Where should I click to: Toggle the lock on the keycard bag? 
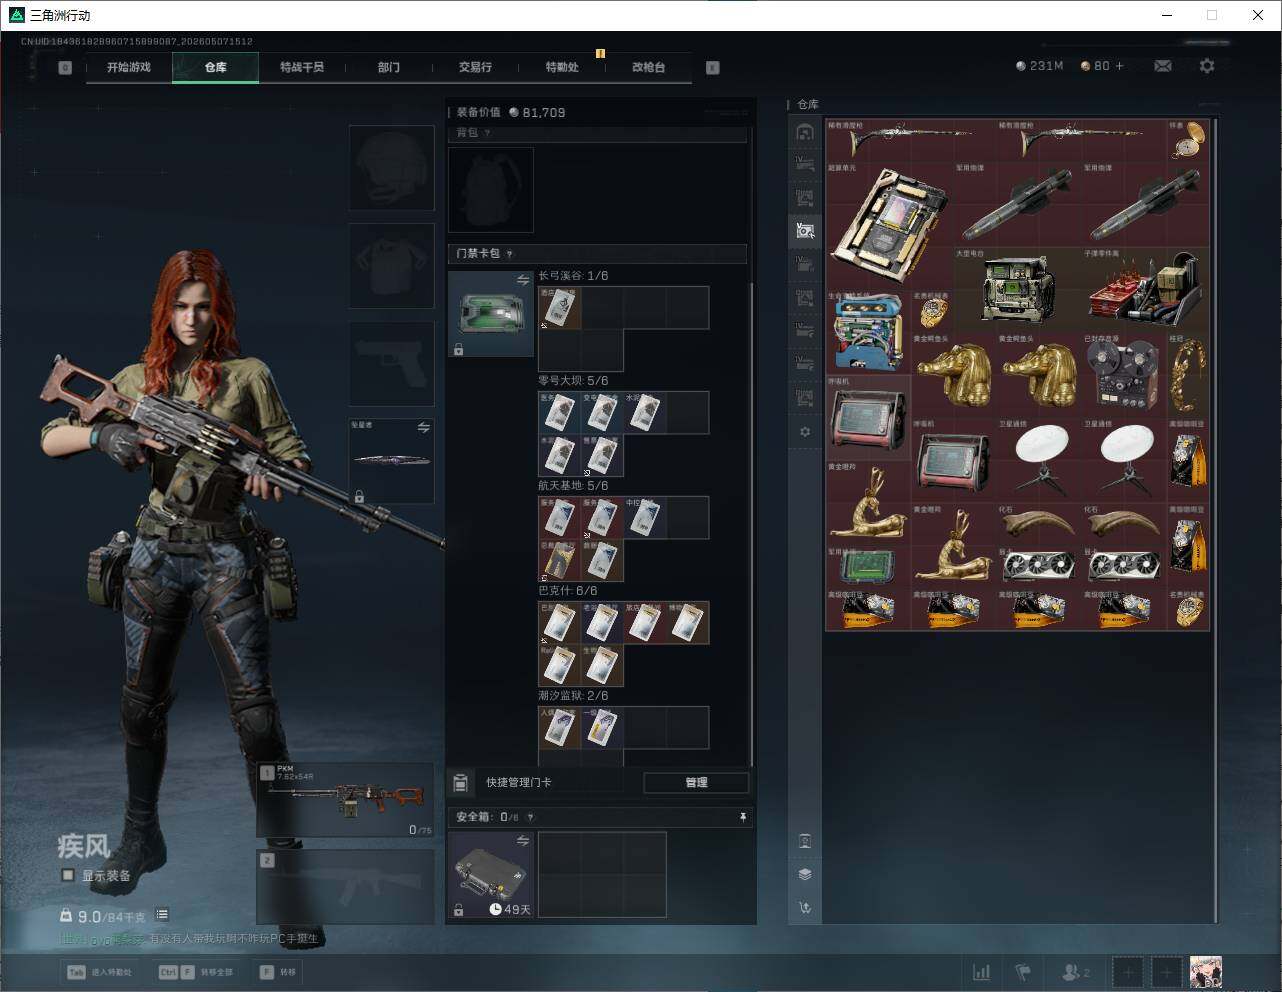point(458,350)
